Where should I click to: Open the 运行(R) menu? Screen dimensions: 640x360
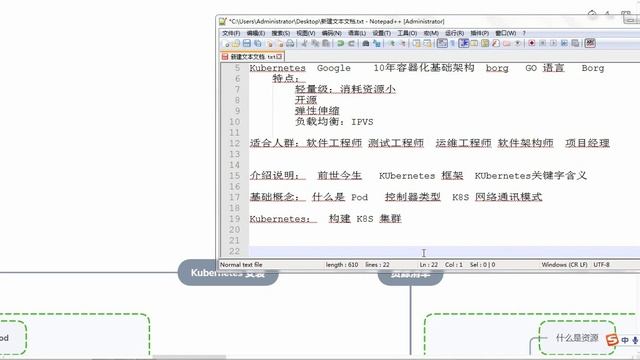point(454,33)
